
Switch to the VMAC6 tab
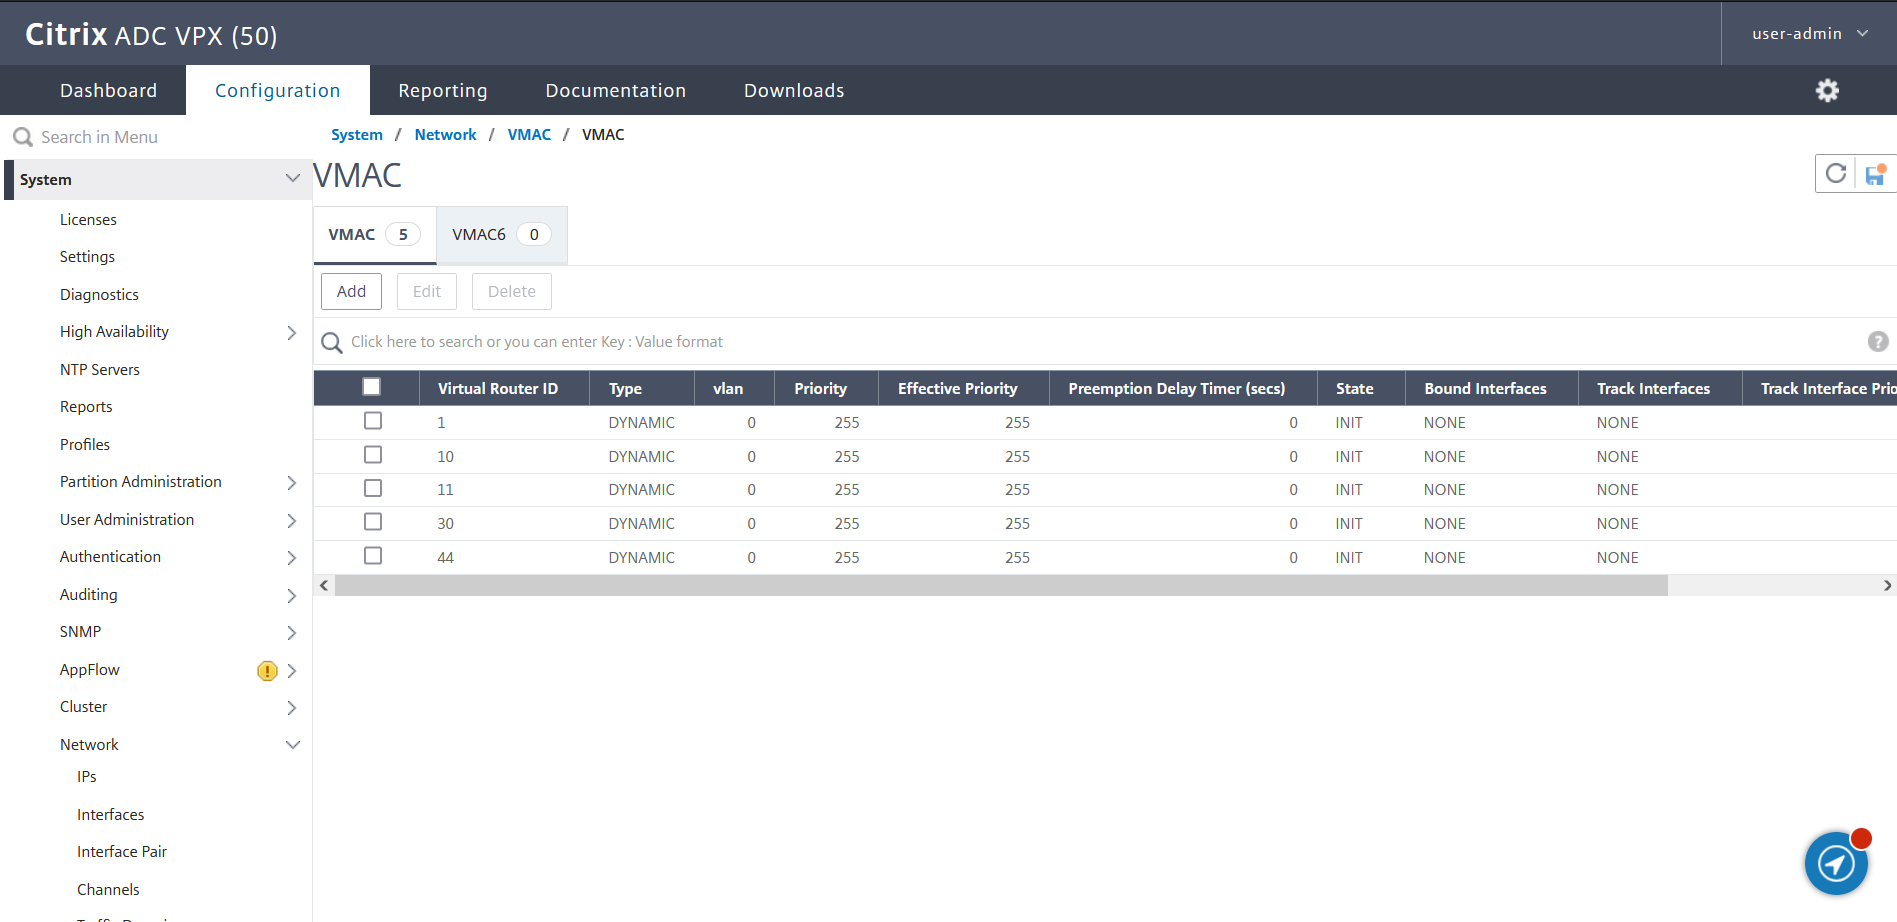coord(496,234)
